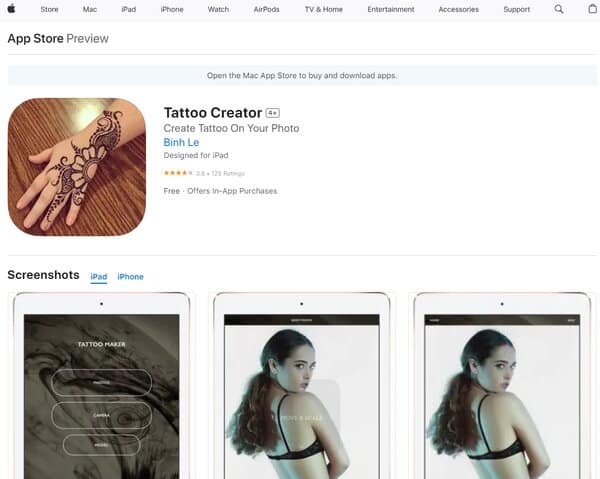Open the third iPad screenshot
The width and height of the screenshot is (600, 479).
(502, 385)
